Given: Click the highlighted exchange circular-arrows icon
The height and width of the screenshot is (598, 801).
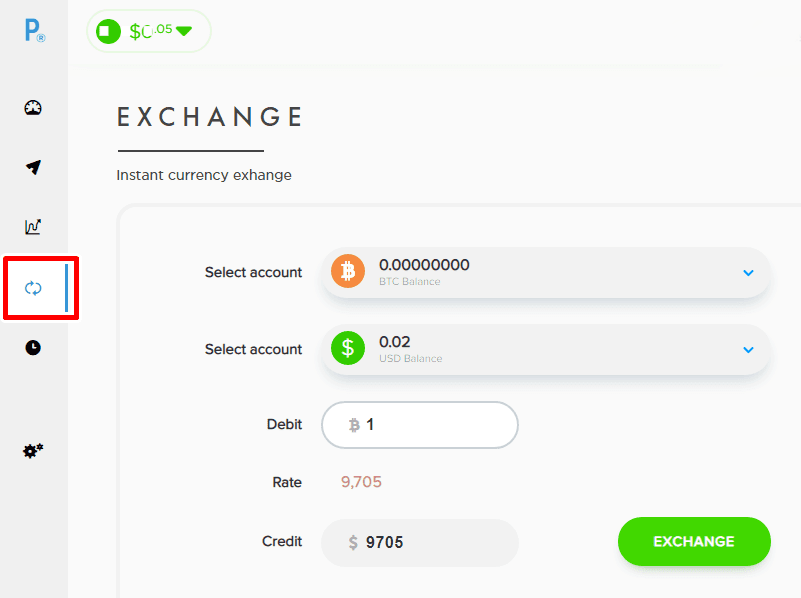Looking at the screenshot, I should [33, 288].
